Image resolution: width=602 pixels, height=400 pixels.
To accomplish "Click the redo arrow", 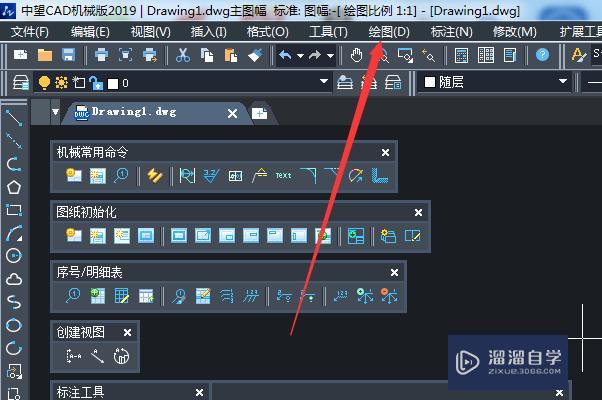I will click(315, 56).
